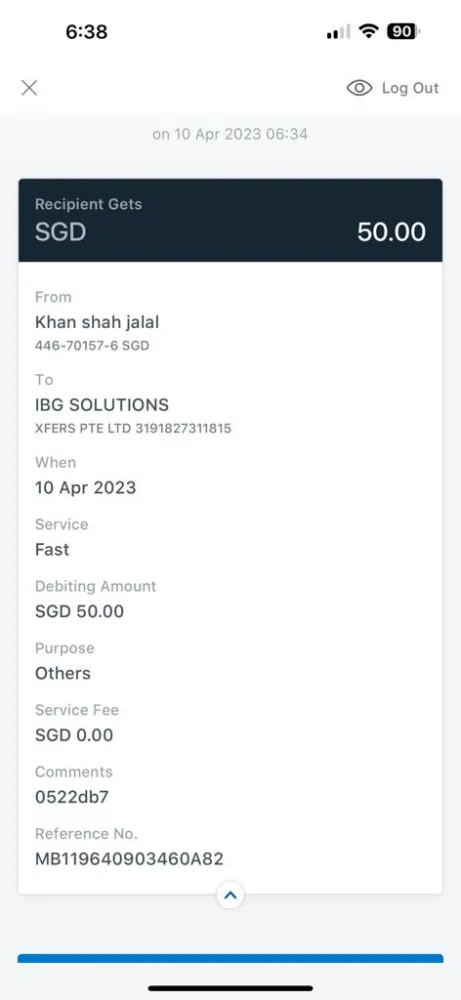Tap the Recipient Gets SGD 50.00 header
This screenshot has height=1000, width=461.
[x=230, y=220]
